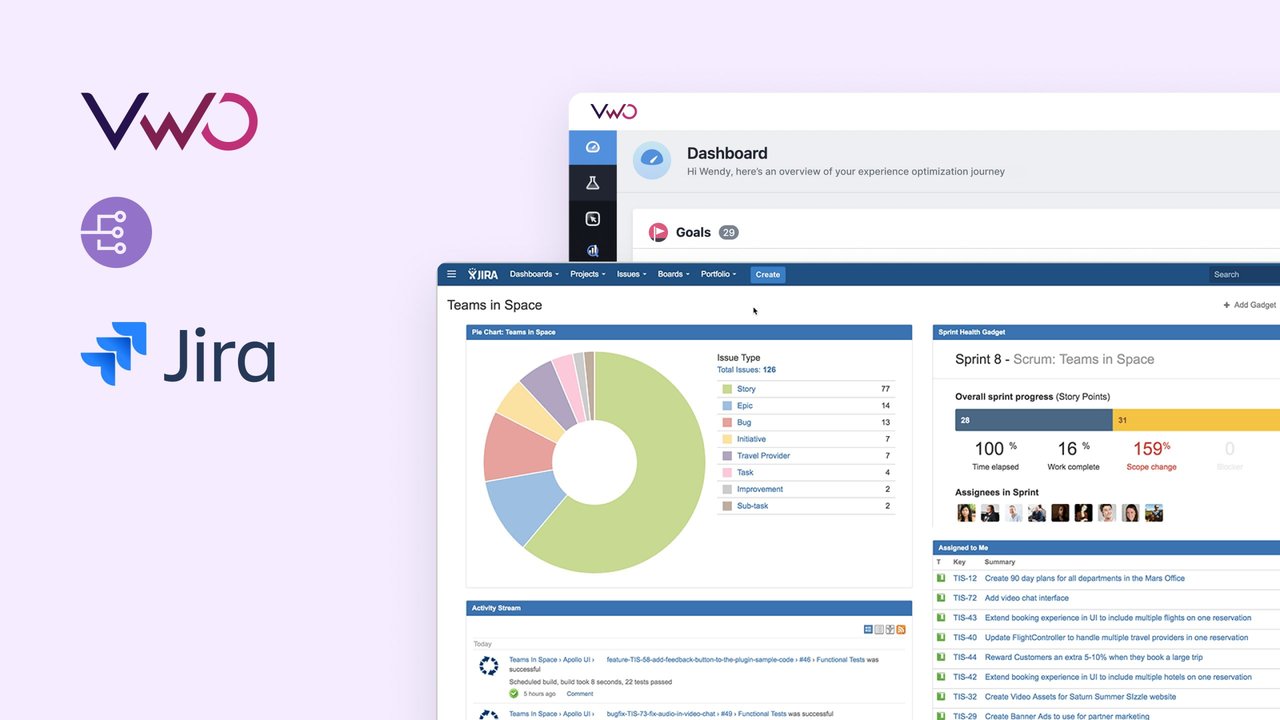Click the Scope change 159% value
This screenshot has height=720, width=1280.
pos(1151,449)
